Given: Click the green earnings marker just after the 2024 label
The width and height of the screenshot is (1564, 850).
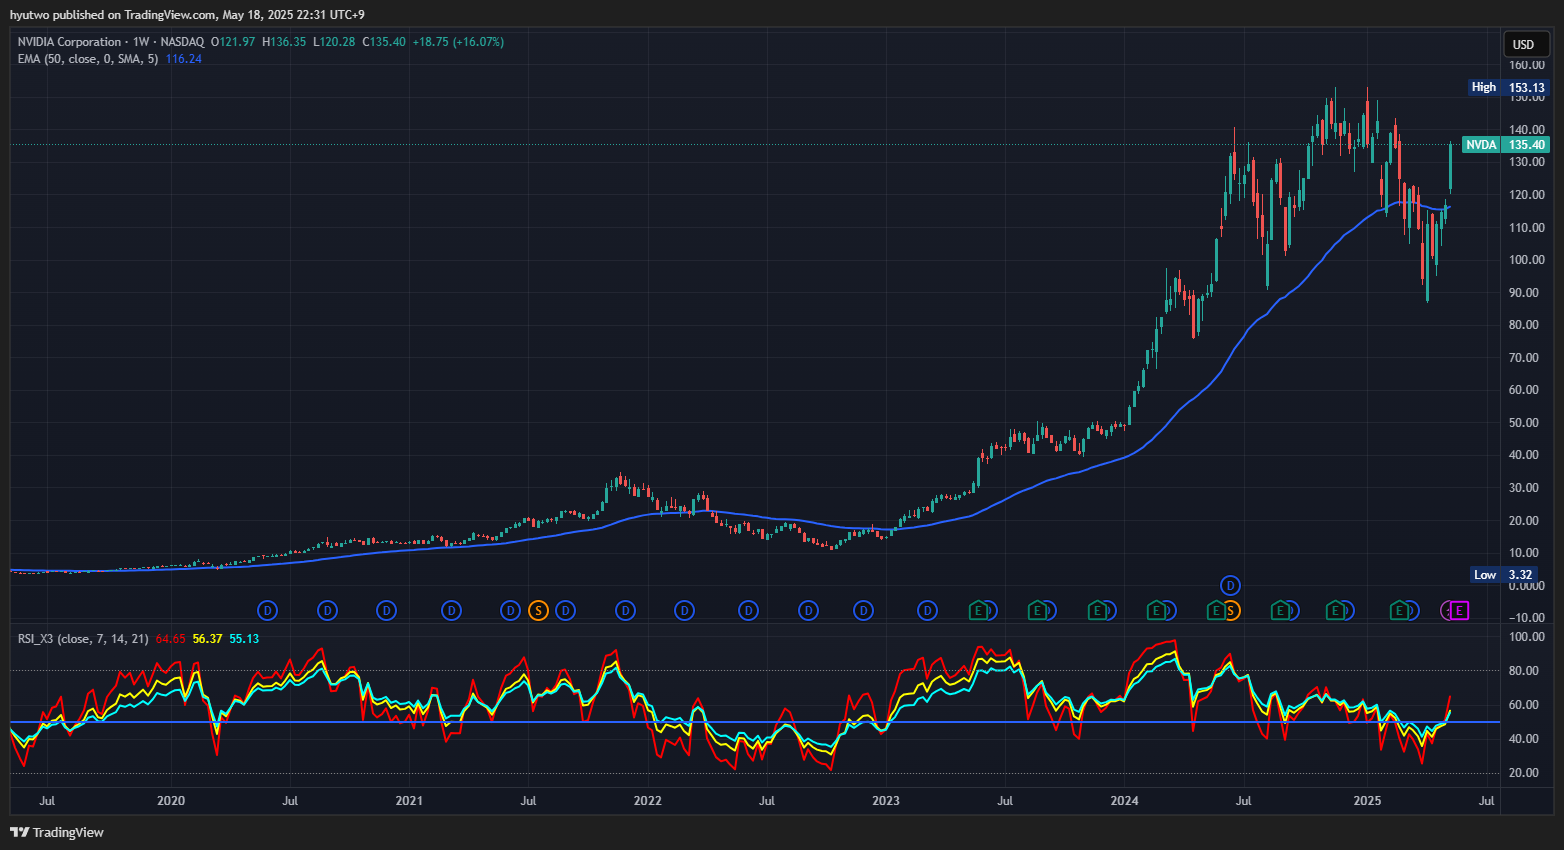Looking at the screenshot, I should [1156, 610].
